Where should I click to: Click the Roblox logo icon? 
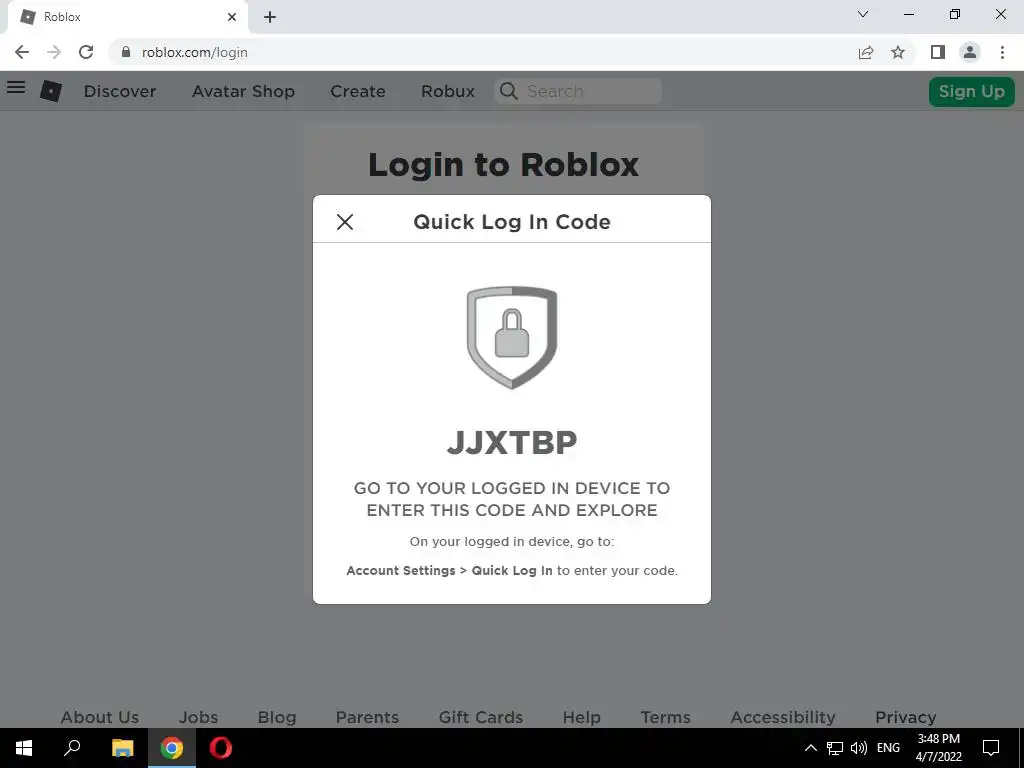[x=51, y=91]
